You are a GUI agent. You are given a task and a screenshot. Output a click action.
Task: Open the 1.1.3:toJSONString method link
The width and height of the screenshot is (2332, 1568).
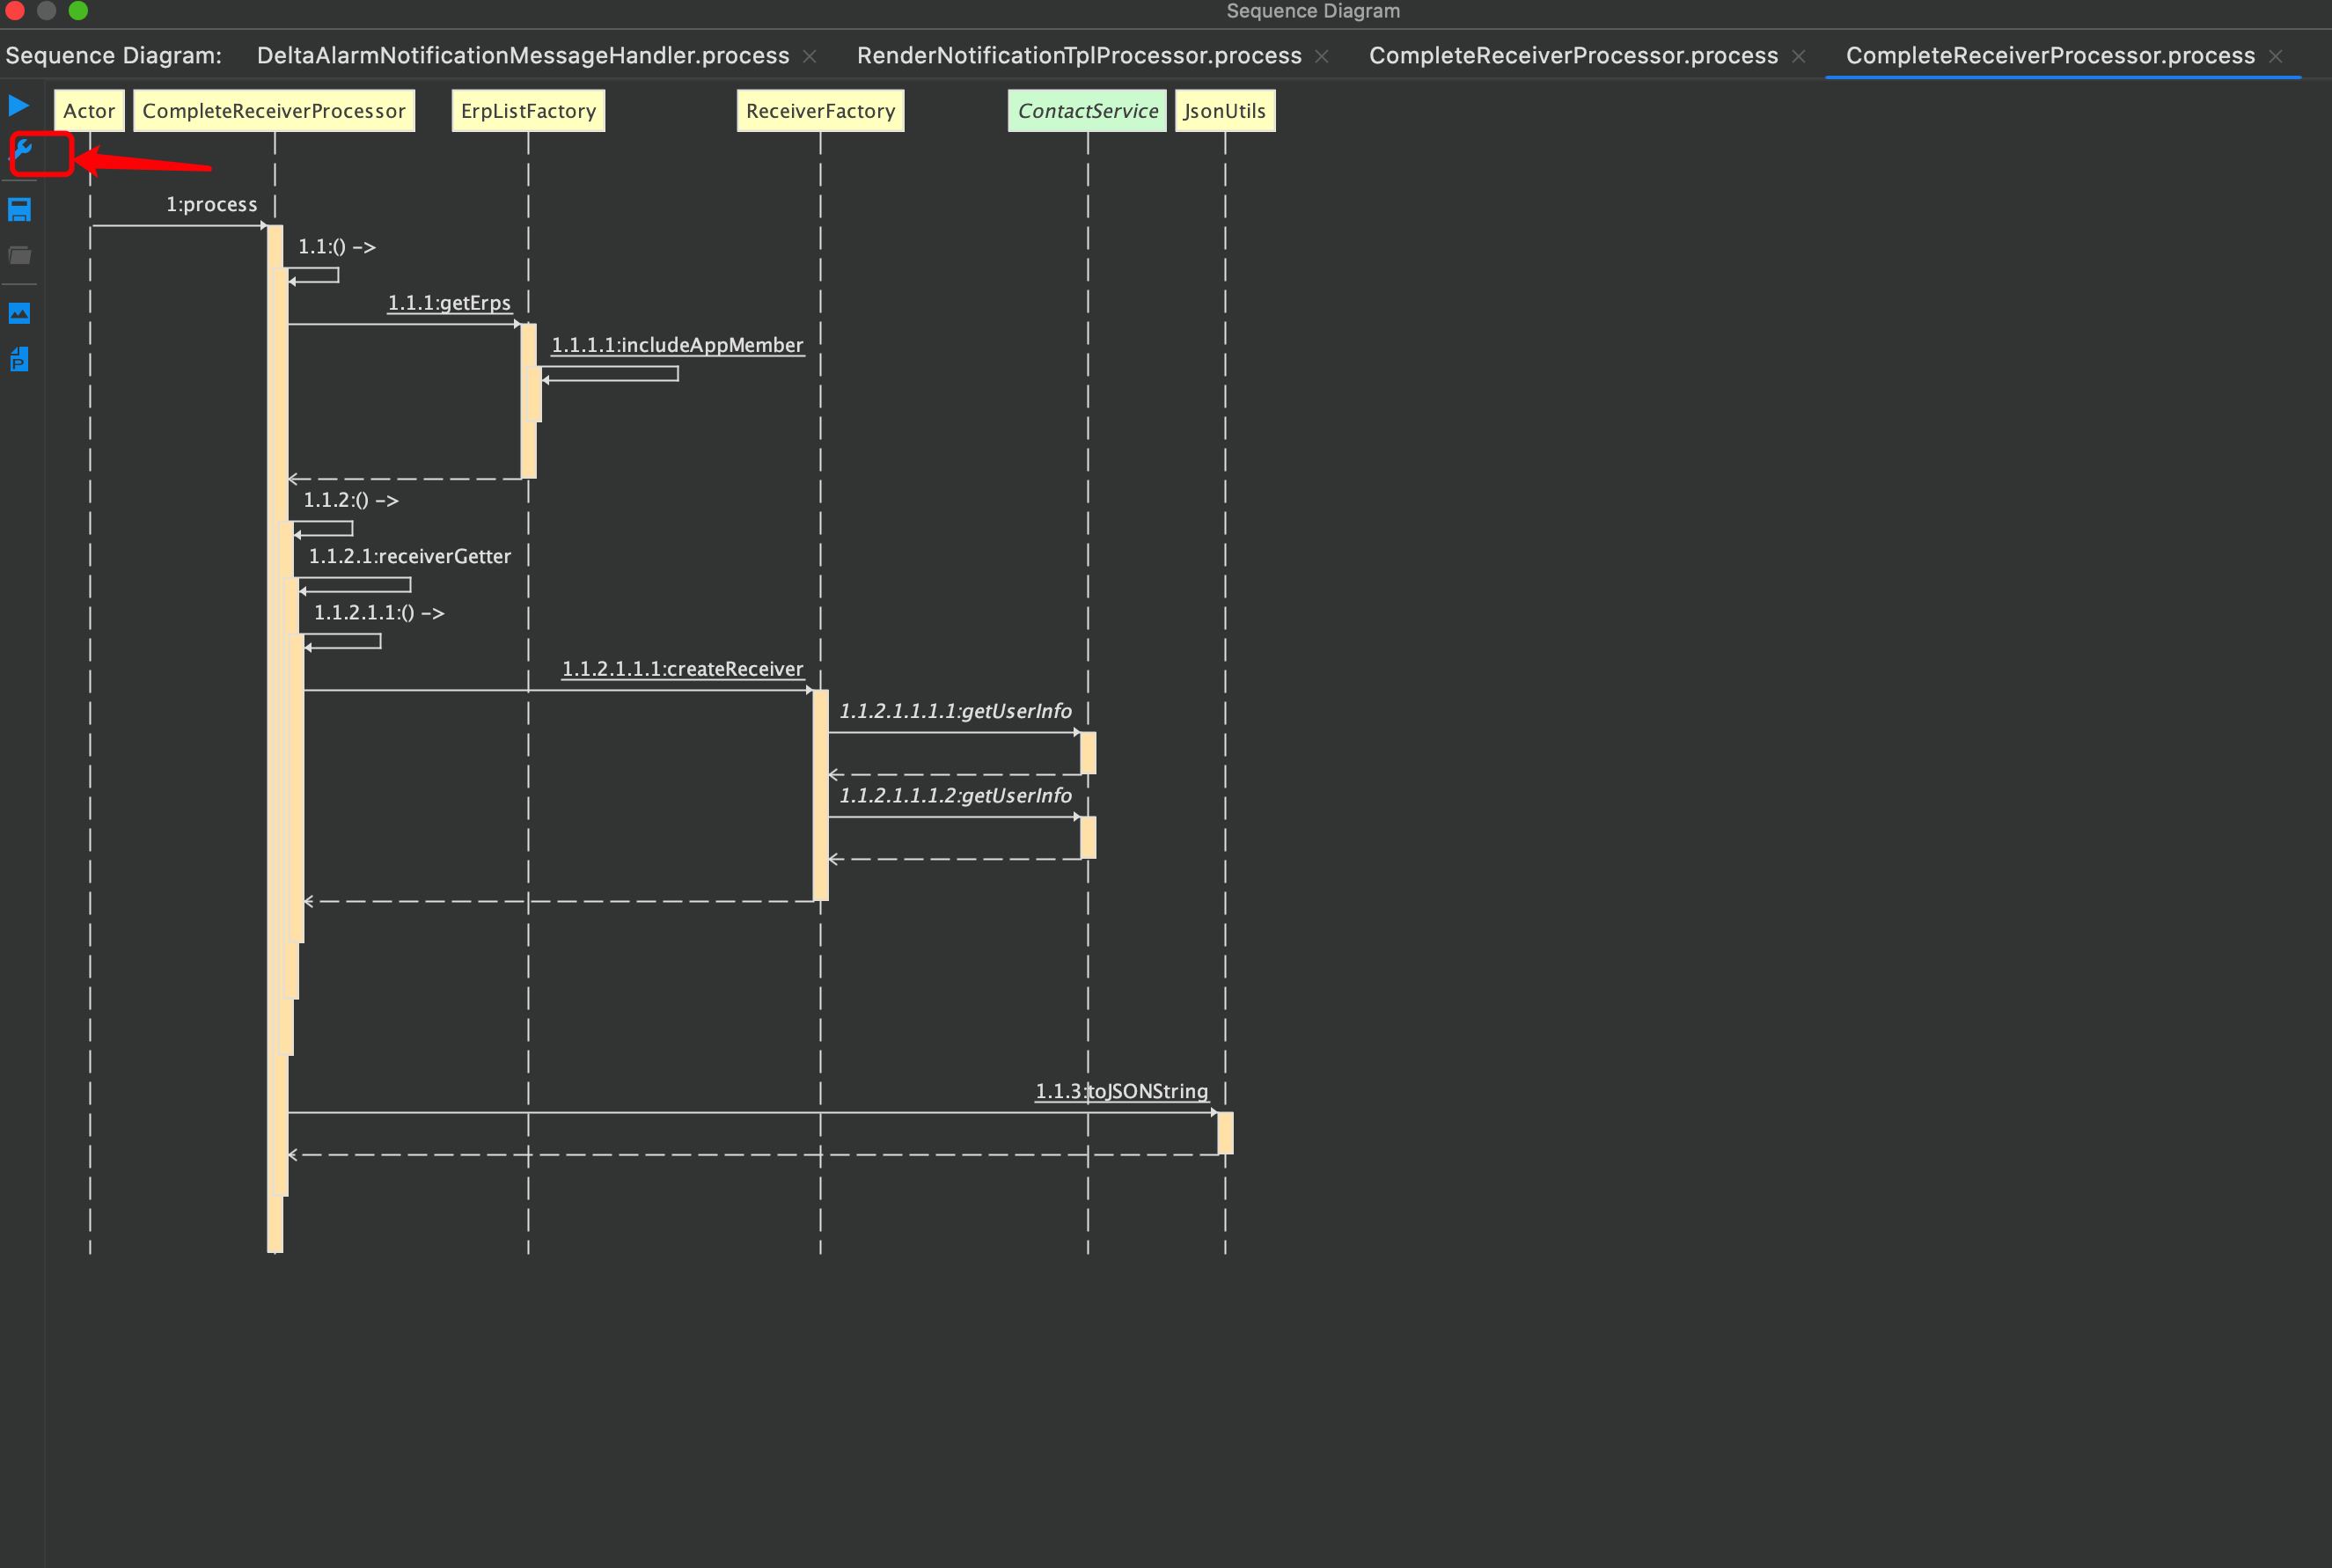(1121, 1092)
